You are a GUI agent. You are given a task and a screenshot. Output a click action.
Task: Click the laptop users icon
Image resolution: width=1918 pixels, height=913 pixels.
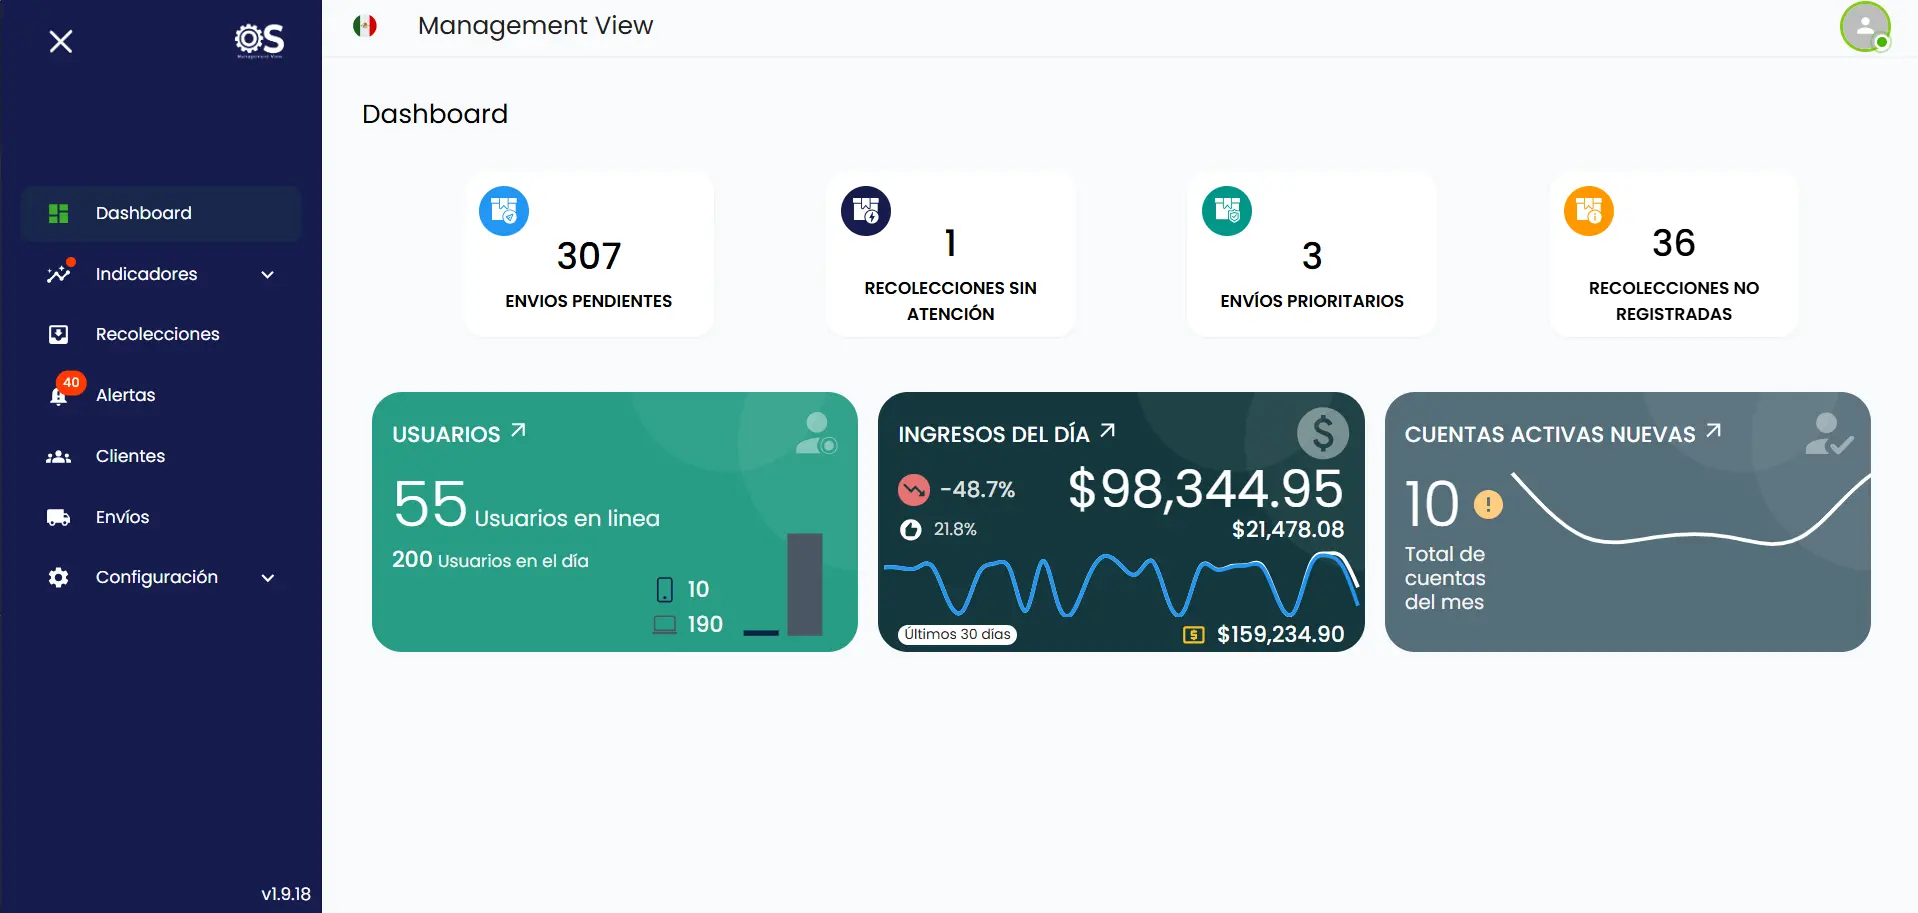click(665, 625)
